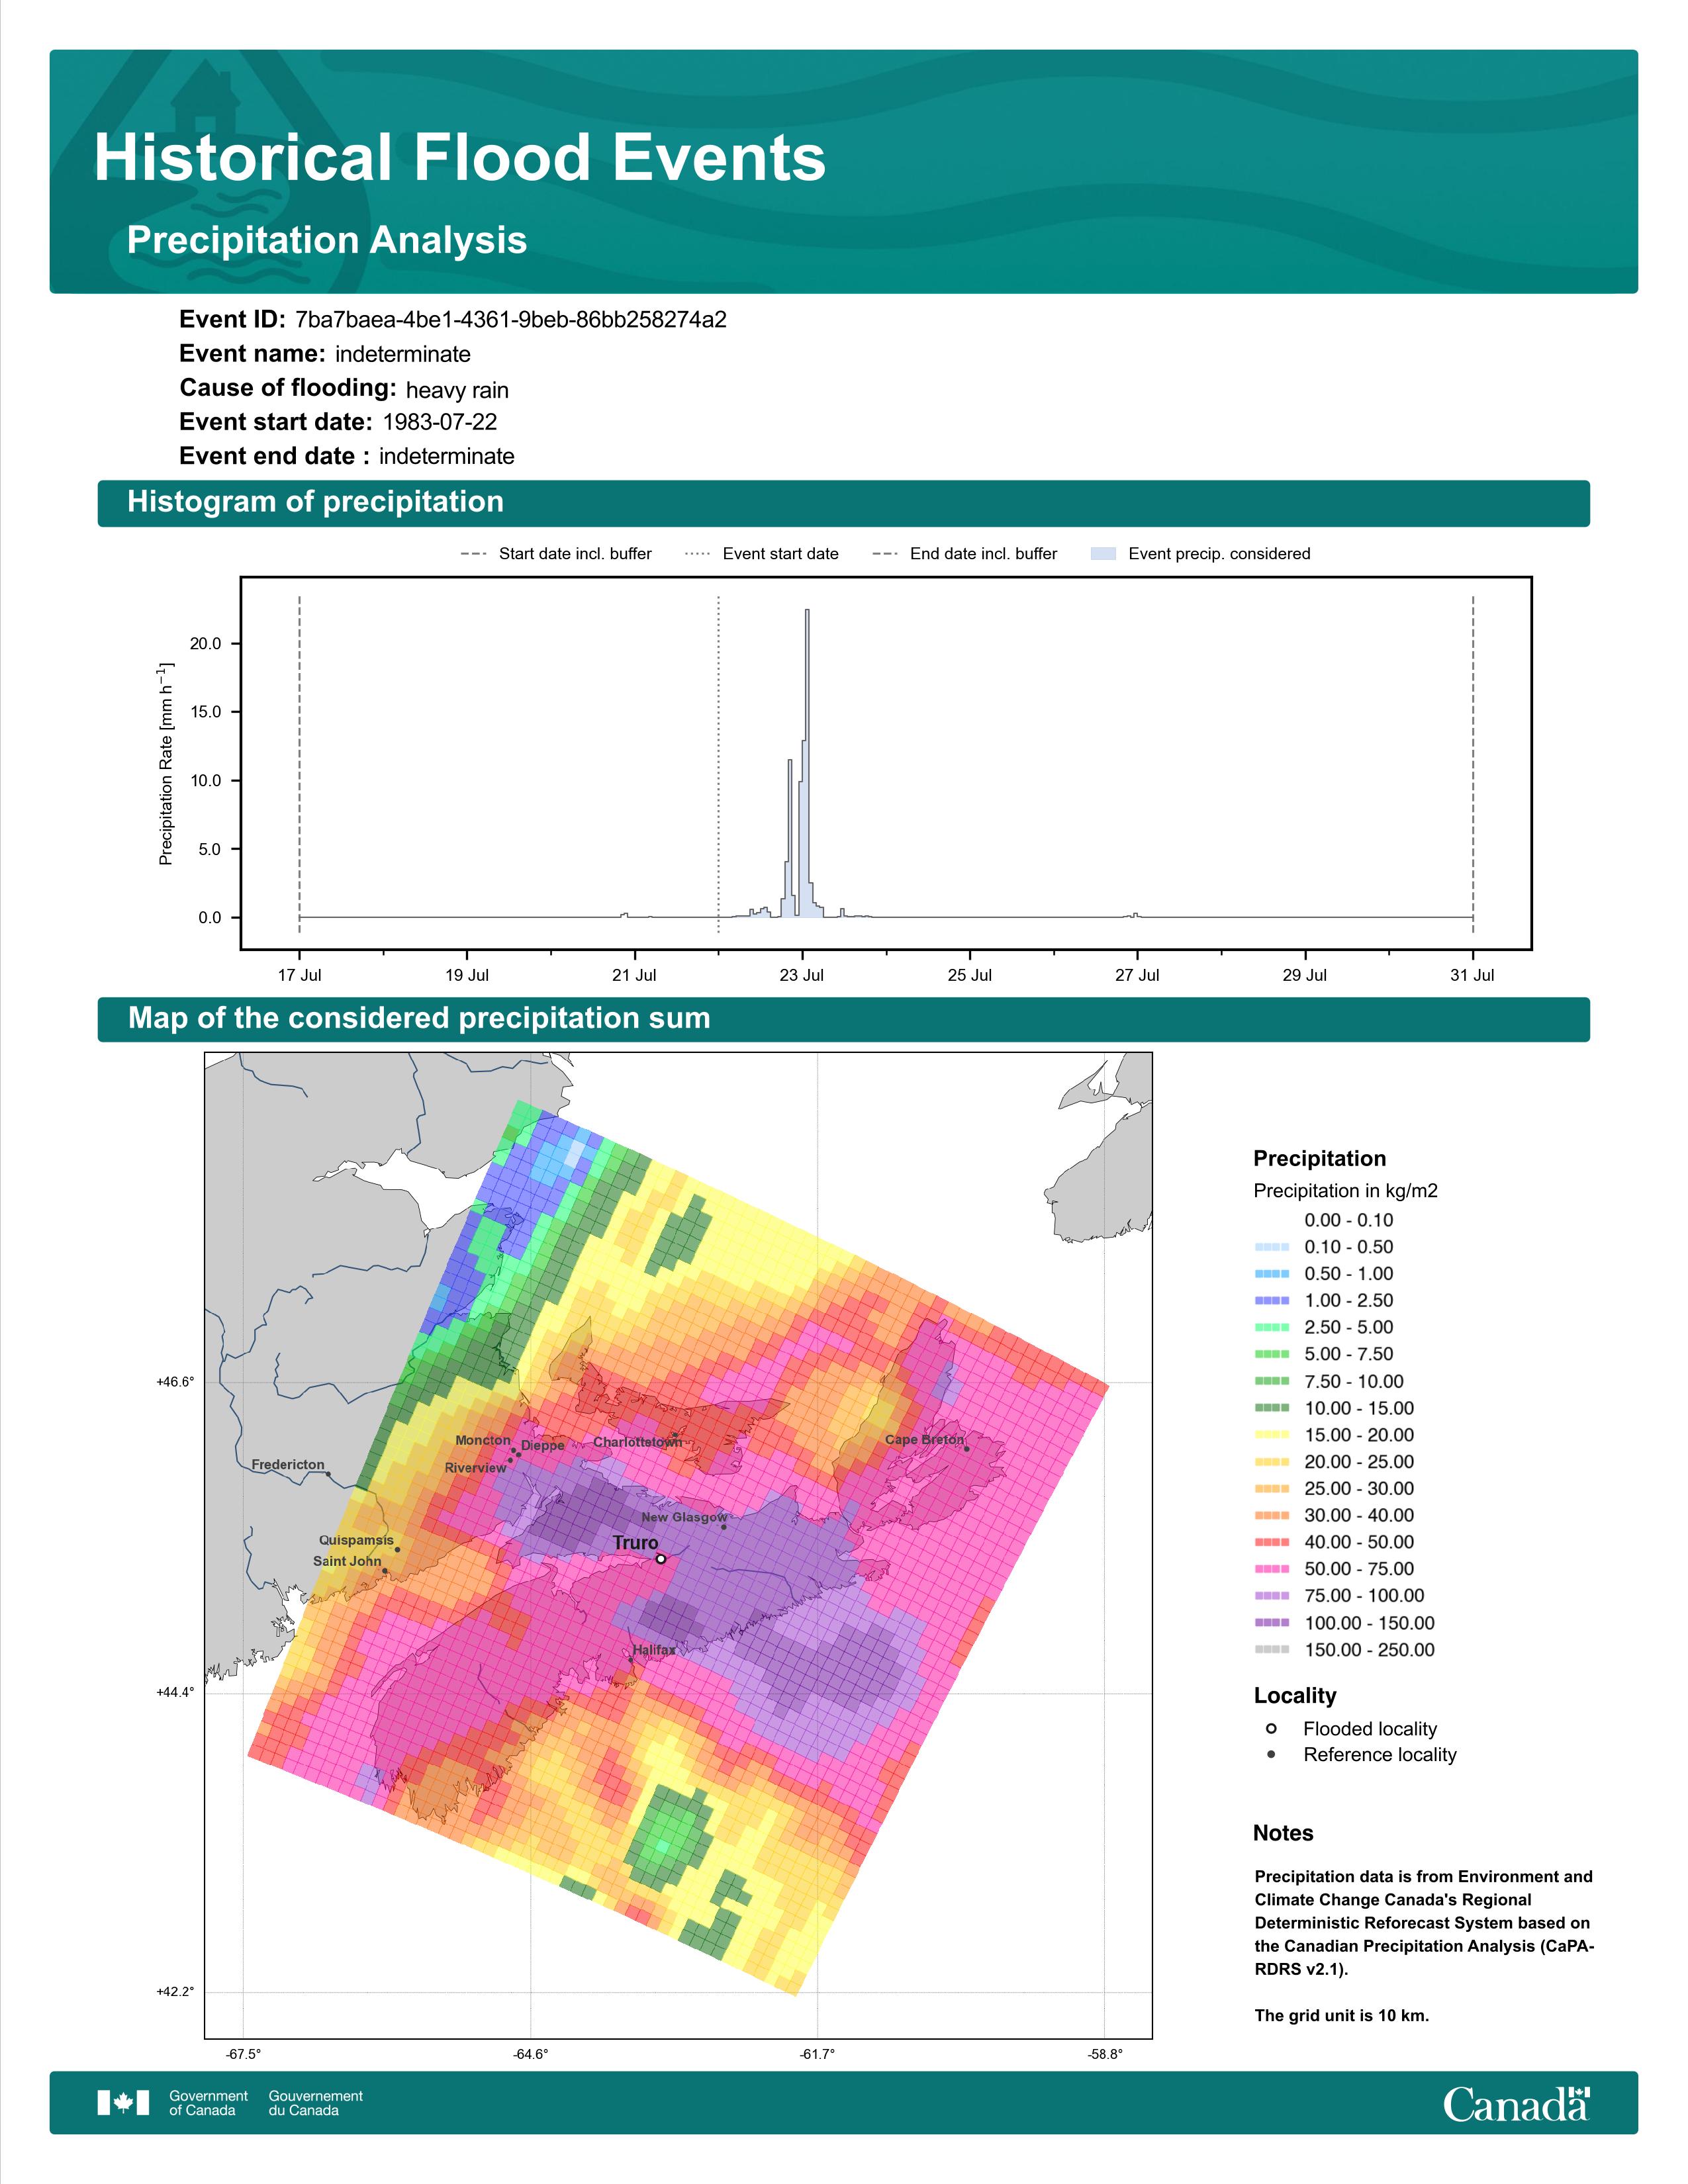This screenshot has height=2184, width=1688.
Task: Click the Historical Flood Events title
Action: pyautogui.click(x=460, y=157)
